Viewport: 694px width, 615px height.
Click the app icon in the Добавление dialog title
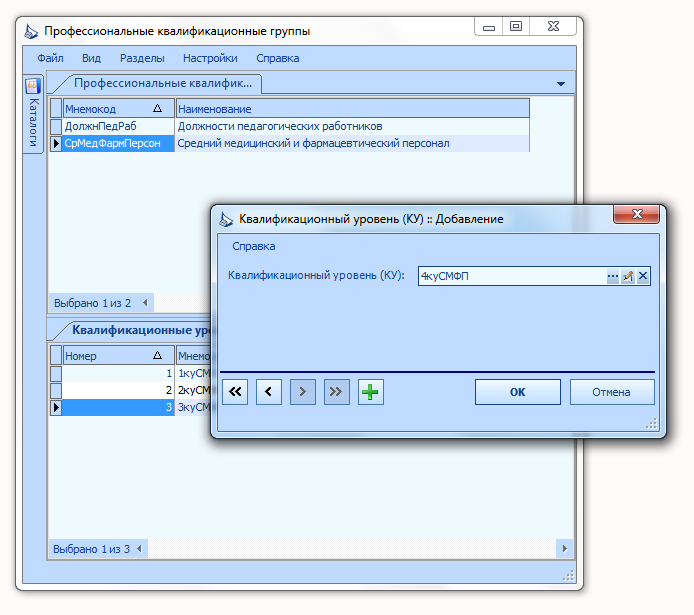(x=226, y=219)
